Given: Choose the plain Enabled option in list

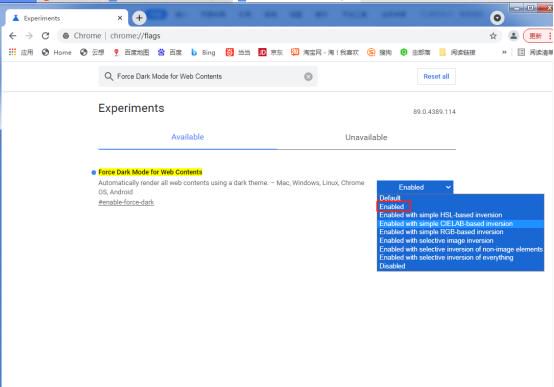Looking at the screenshot, I should 391,207.
